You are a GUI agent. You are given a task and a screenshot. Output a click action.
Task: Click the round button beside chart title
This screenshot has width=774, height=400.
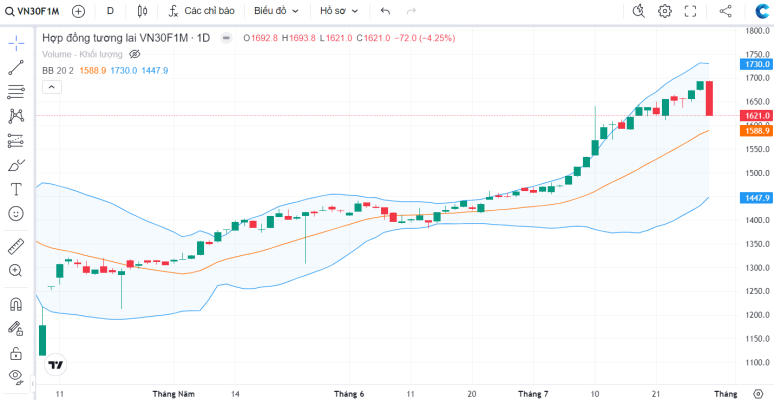pyautogui.click(x=226, y=38)
